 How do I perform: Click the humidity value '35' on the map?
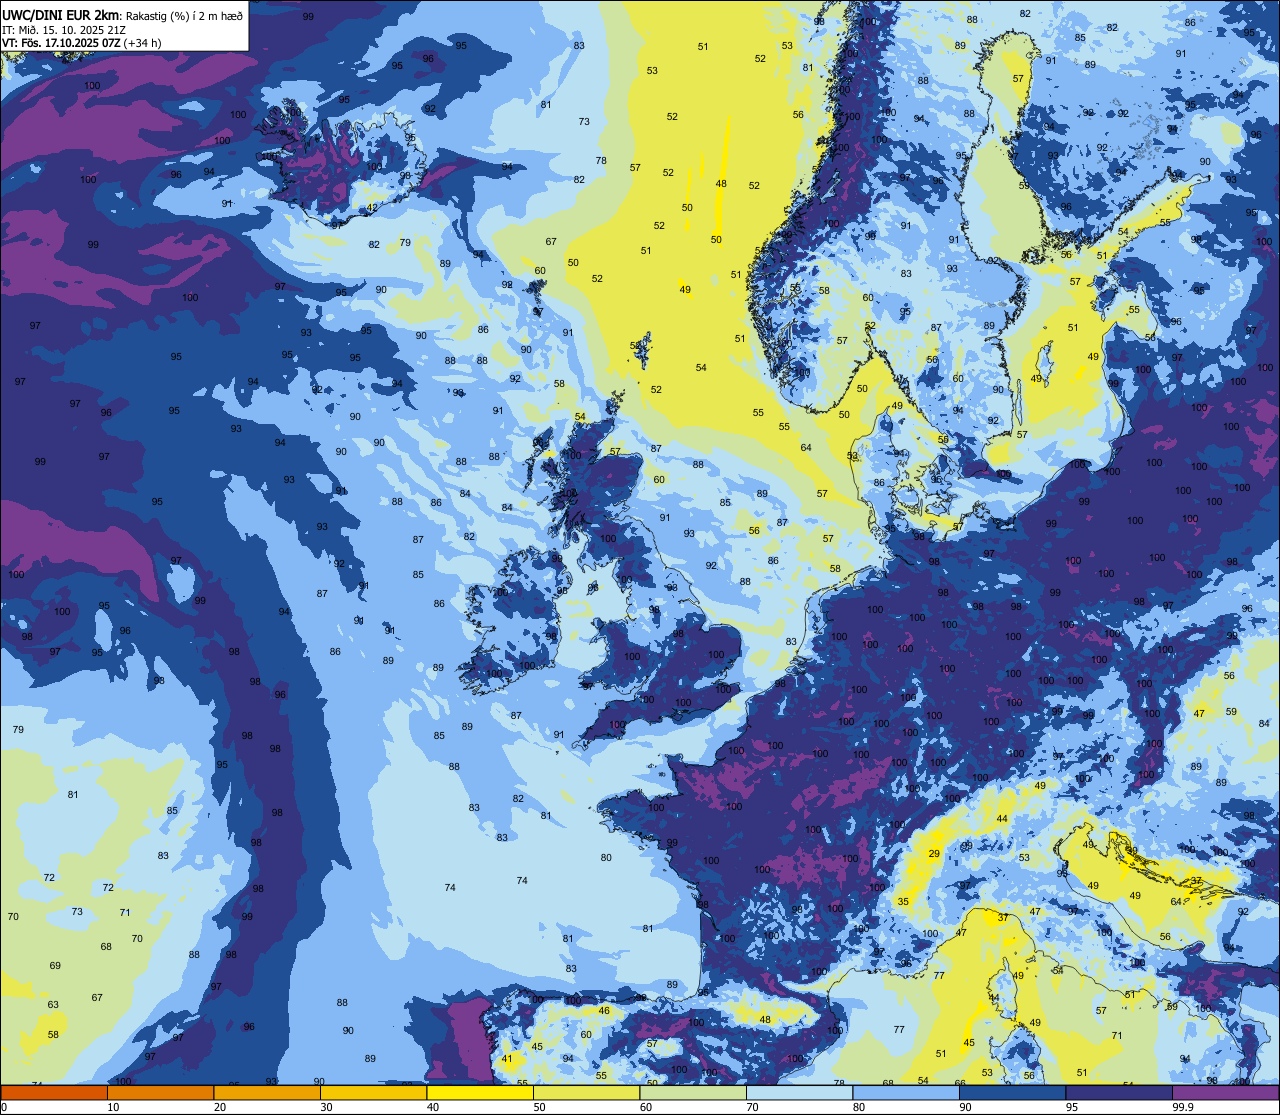pos(903,902)
